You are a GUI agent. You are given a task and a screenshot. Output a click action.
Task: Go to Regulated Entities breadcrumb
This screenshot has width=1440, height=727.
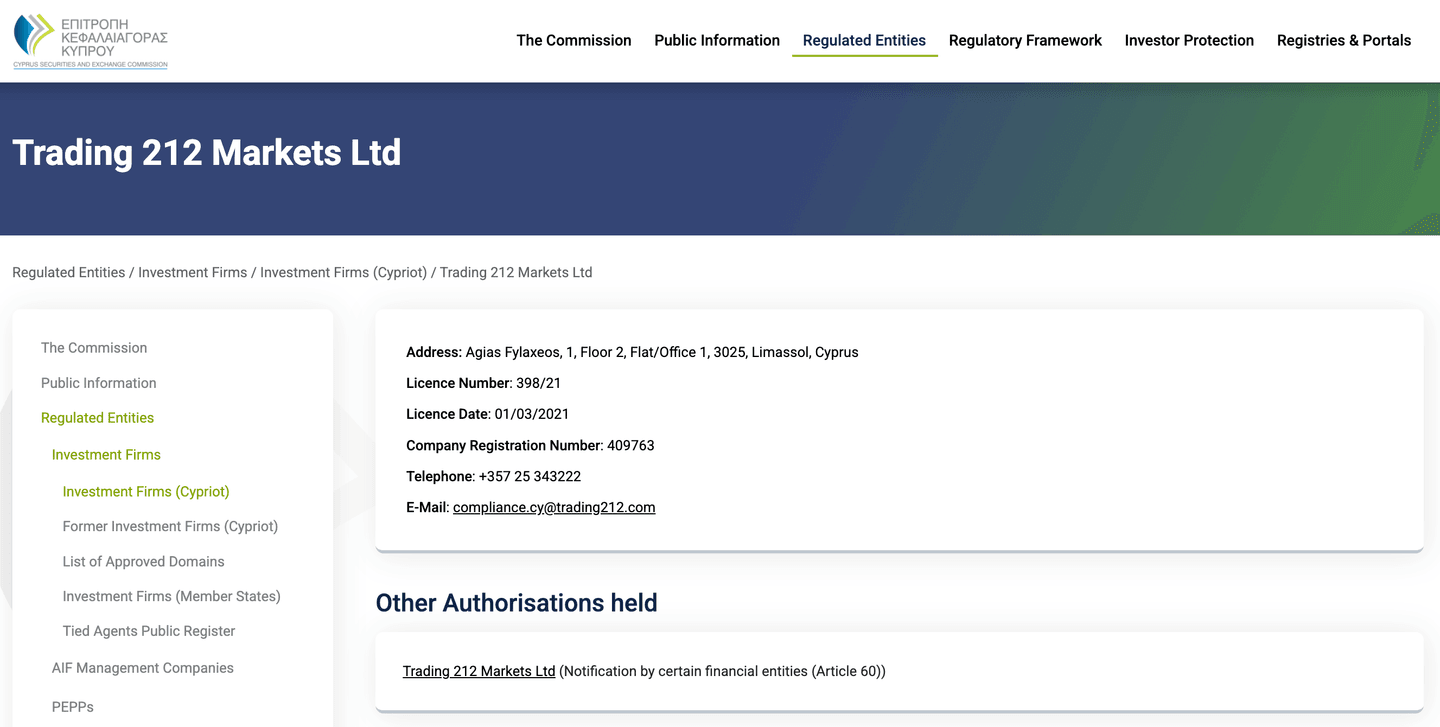(x=69, y=273)
